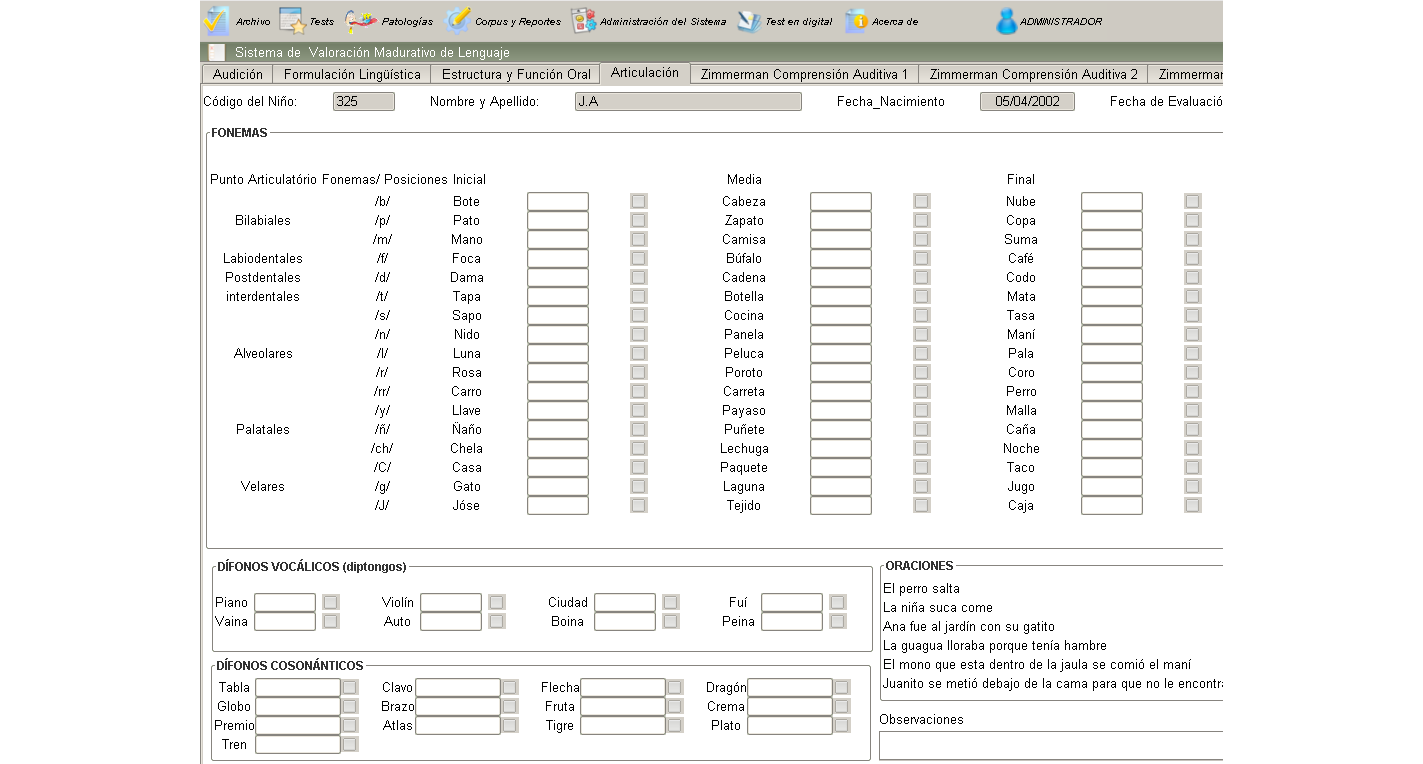The image size is (1423, 764).
Task: Check the box for initial word Bote
Action: tap(639, 201)
